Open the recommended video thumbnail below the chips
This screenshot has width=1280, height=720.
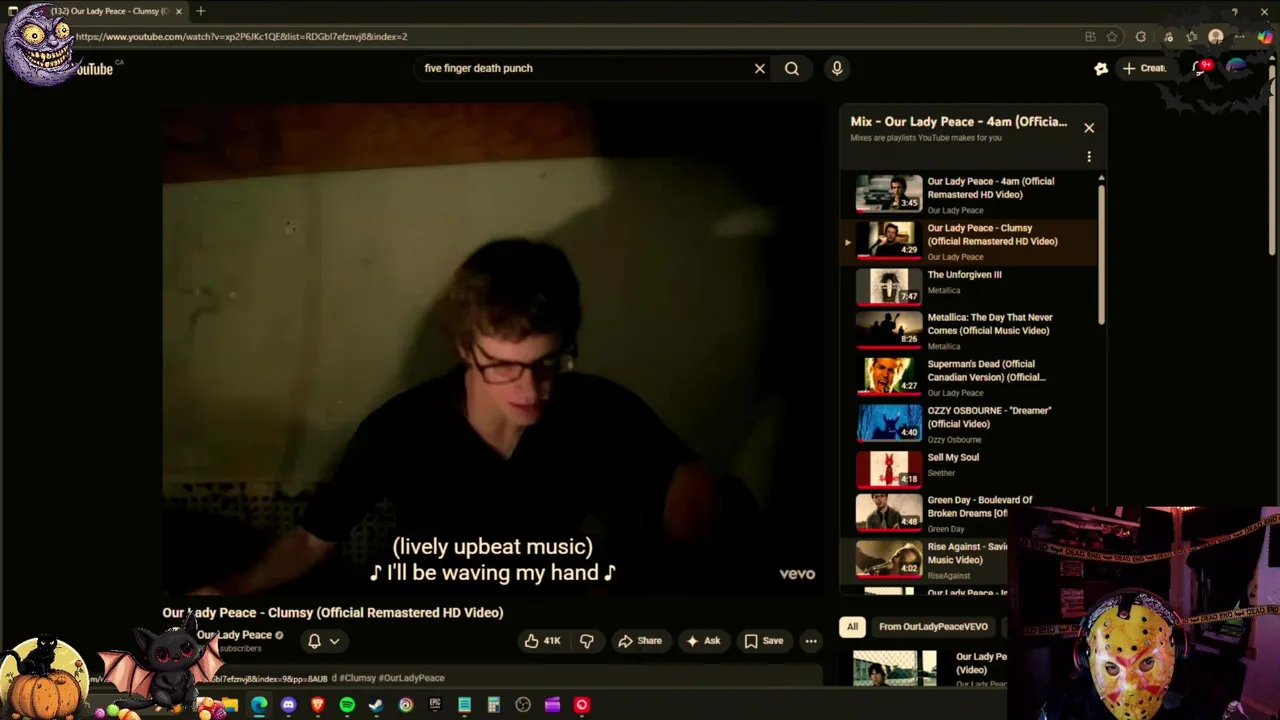pos(895,669)
